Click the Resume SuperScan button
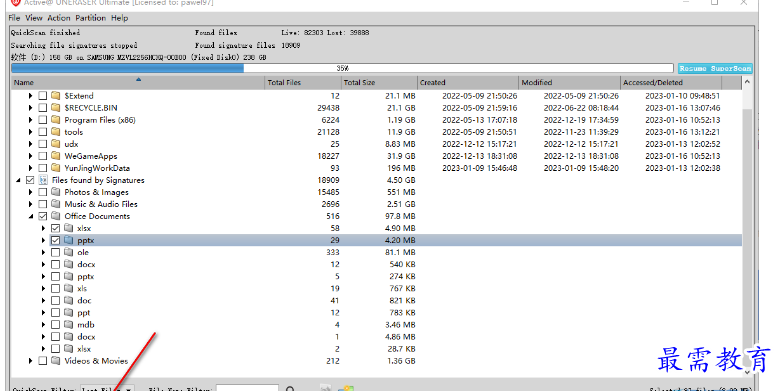This screenshot has height=391, width=779. (x=715, y=69)
